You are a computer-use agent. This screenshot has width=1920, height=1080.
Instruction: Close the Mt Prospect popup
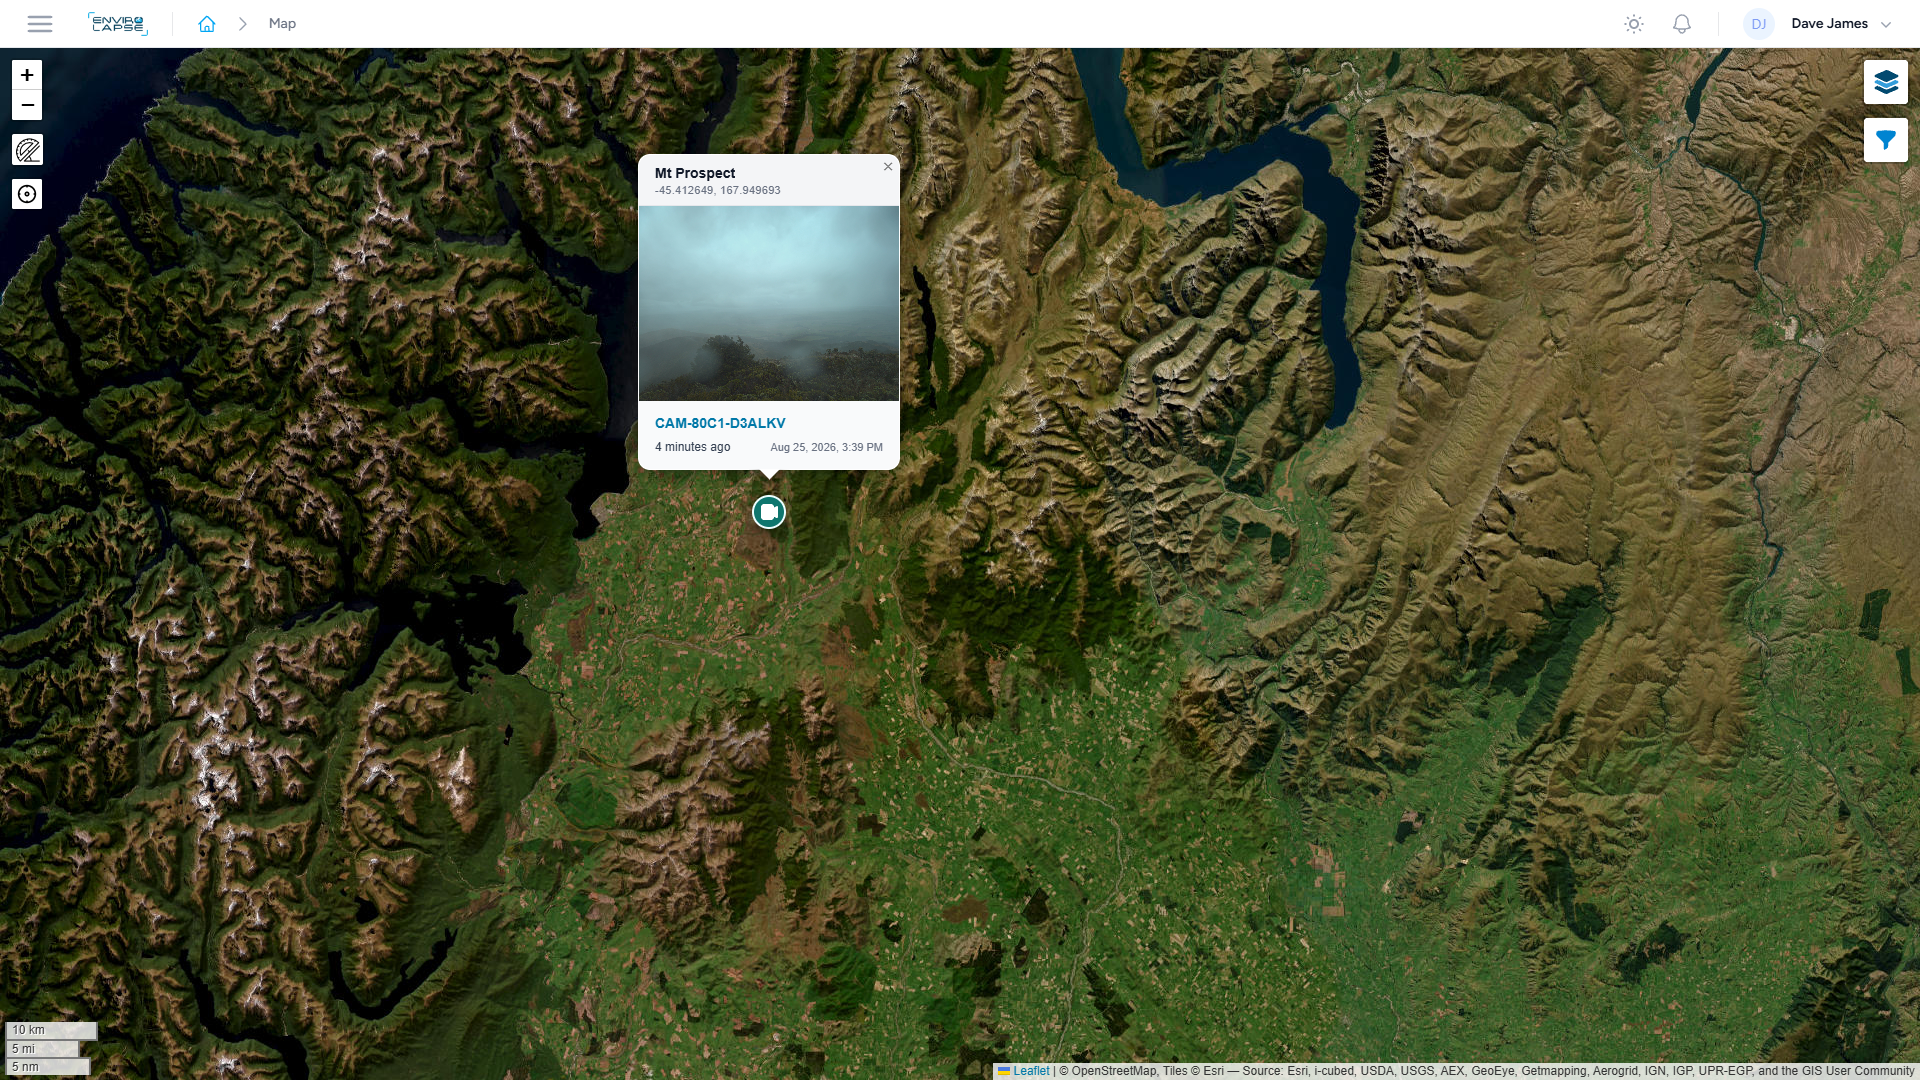(888, 167)
